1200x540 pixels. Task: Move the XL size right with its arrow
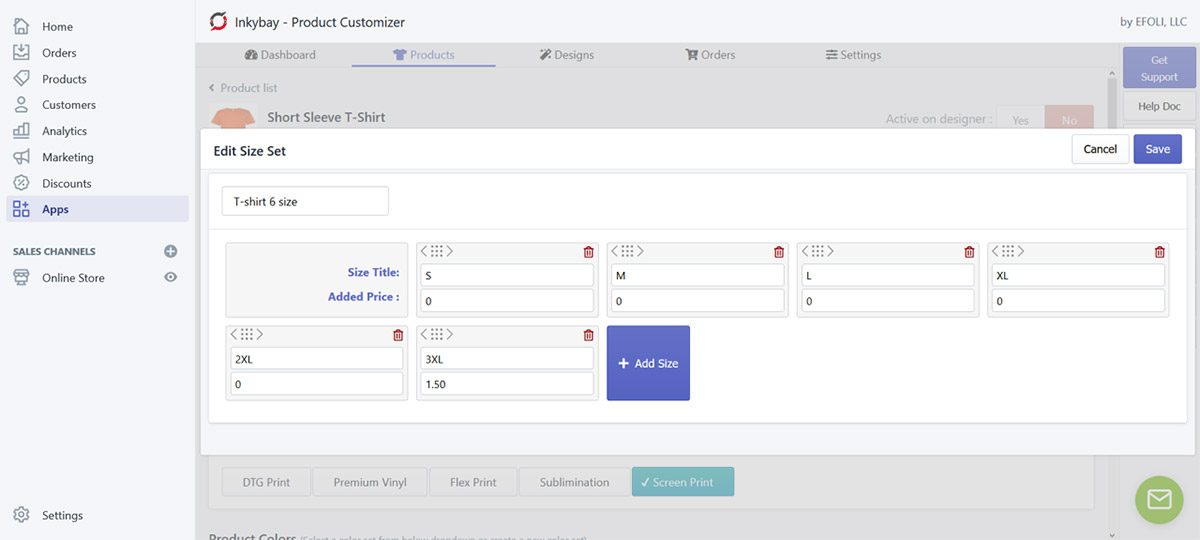(x=1021, y=251)
